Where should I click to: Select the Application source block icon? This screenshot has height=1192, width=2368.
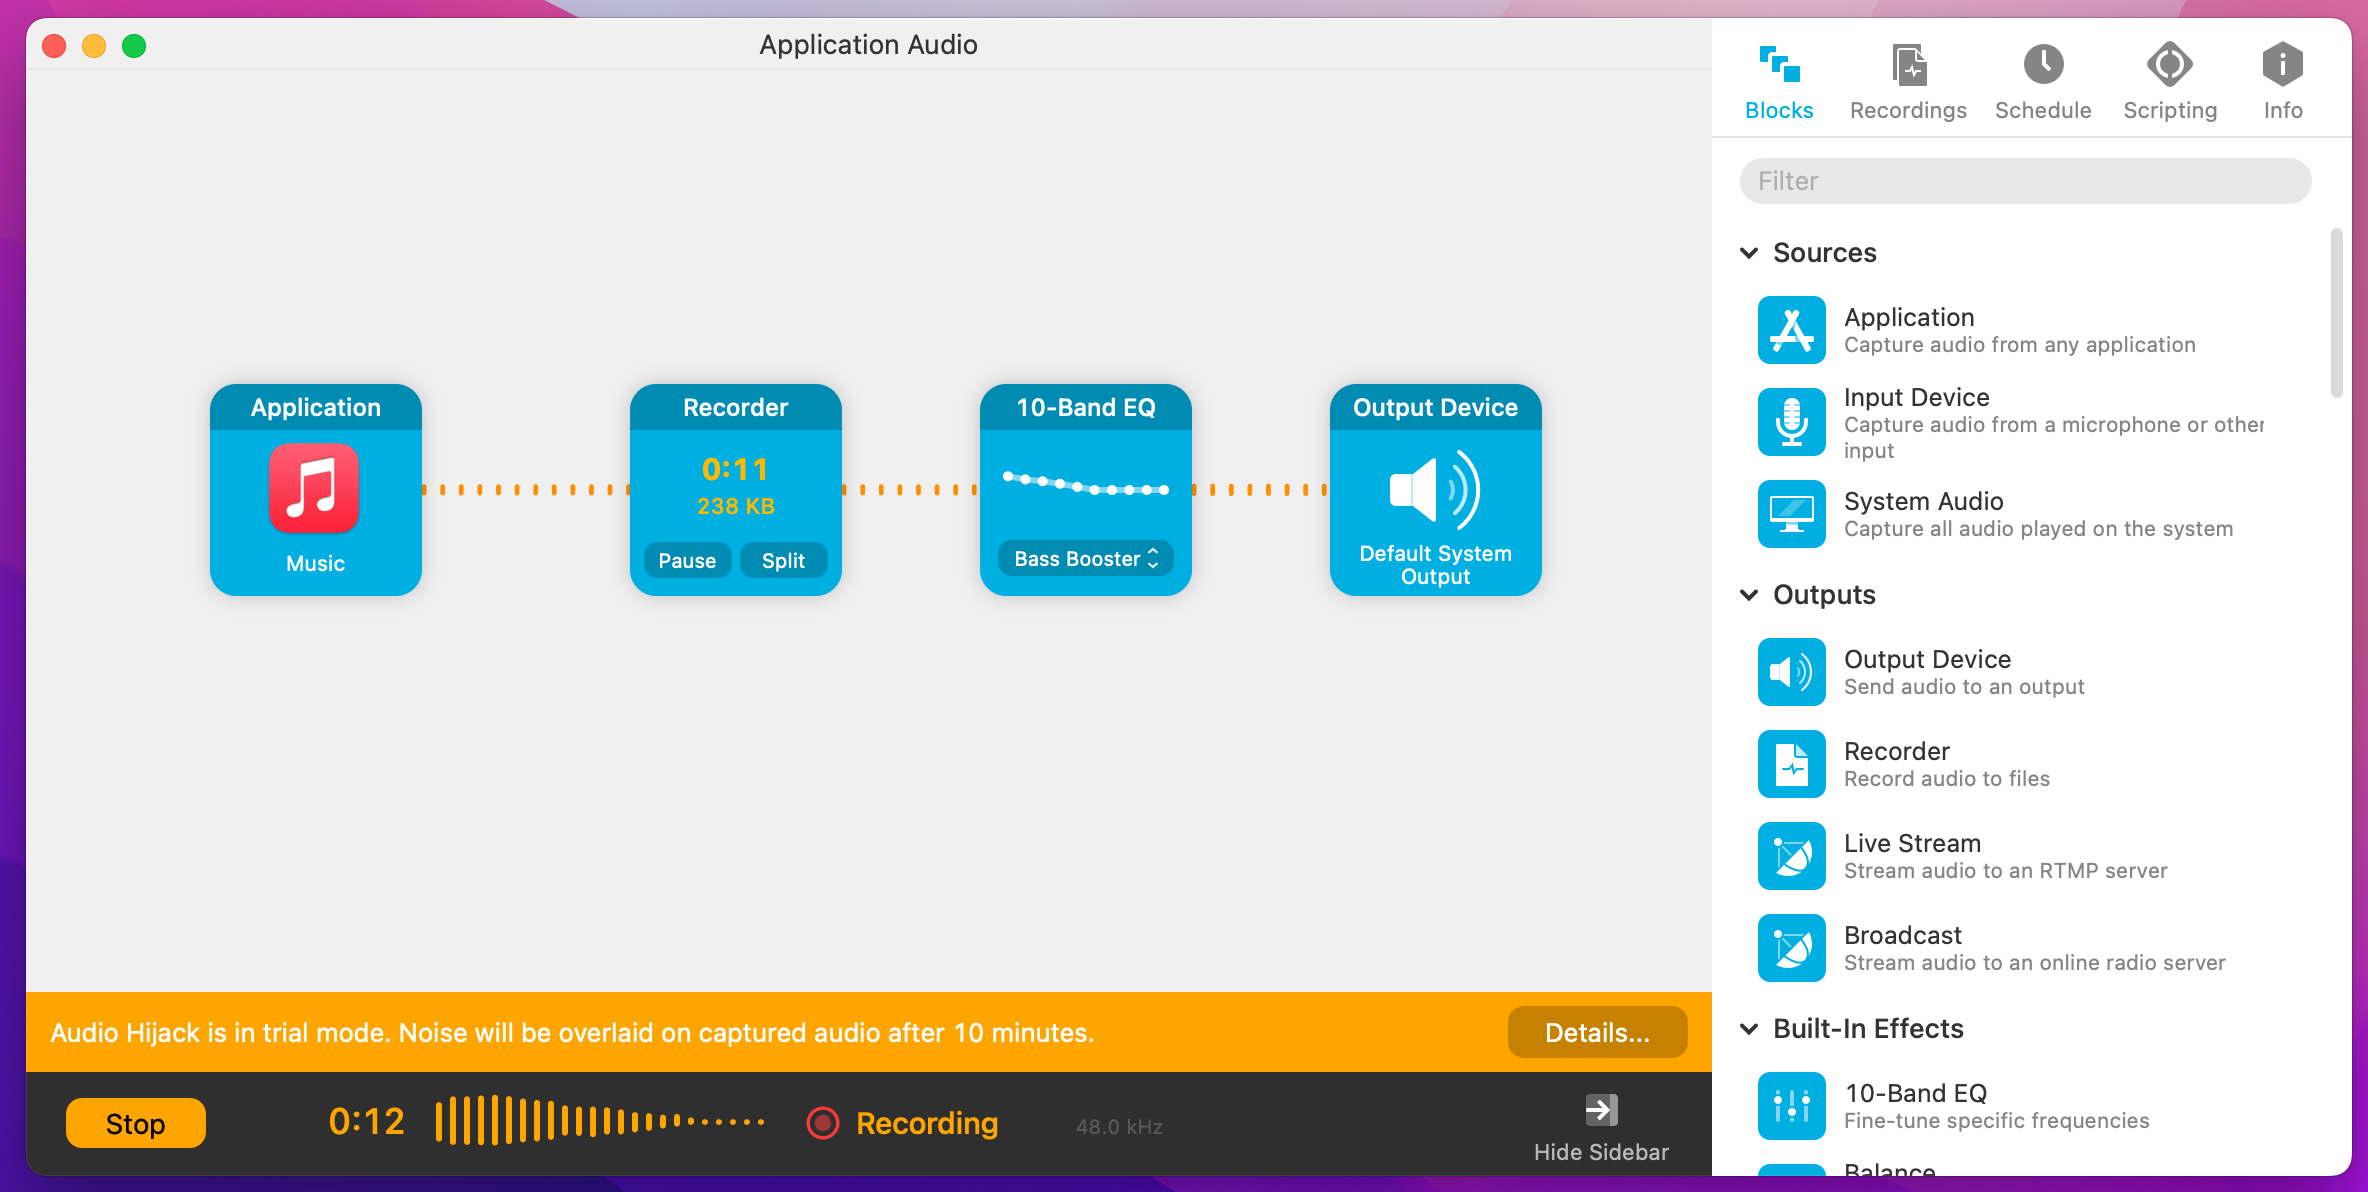tap(1792, 330)
